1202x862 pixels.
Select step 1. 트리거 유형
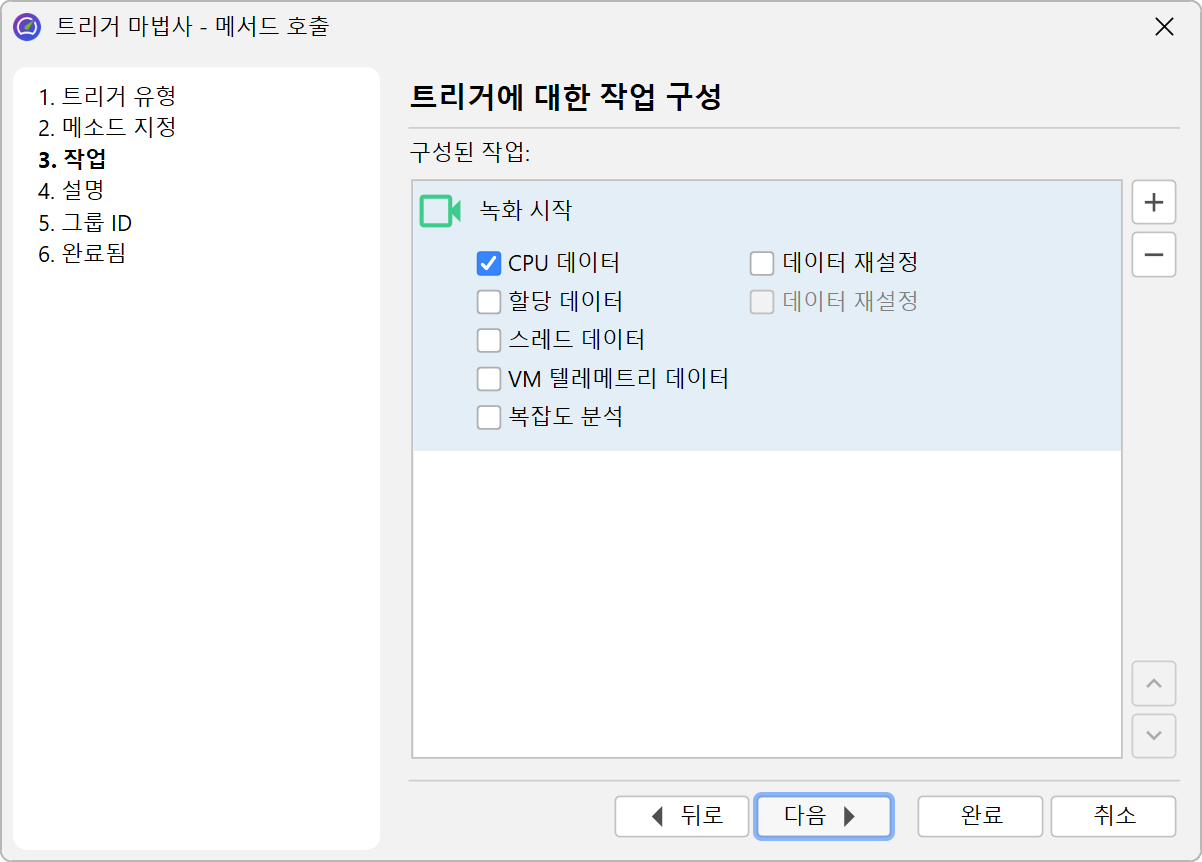tap(107, 97)
